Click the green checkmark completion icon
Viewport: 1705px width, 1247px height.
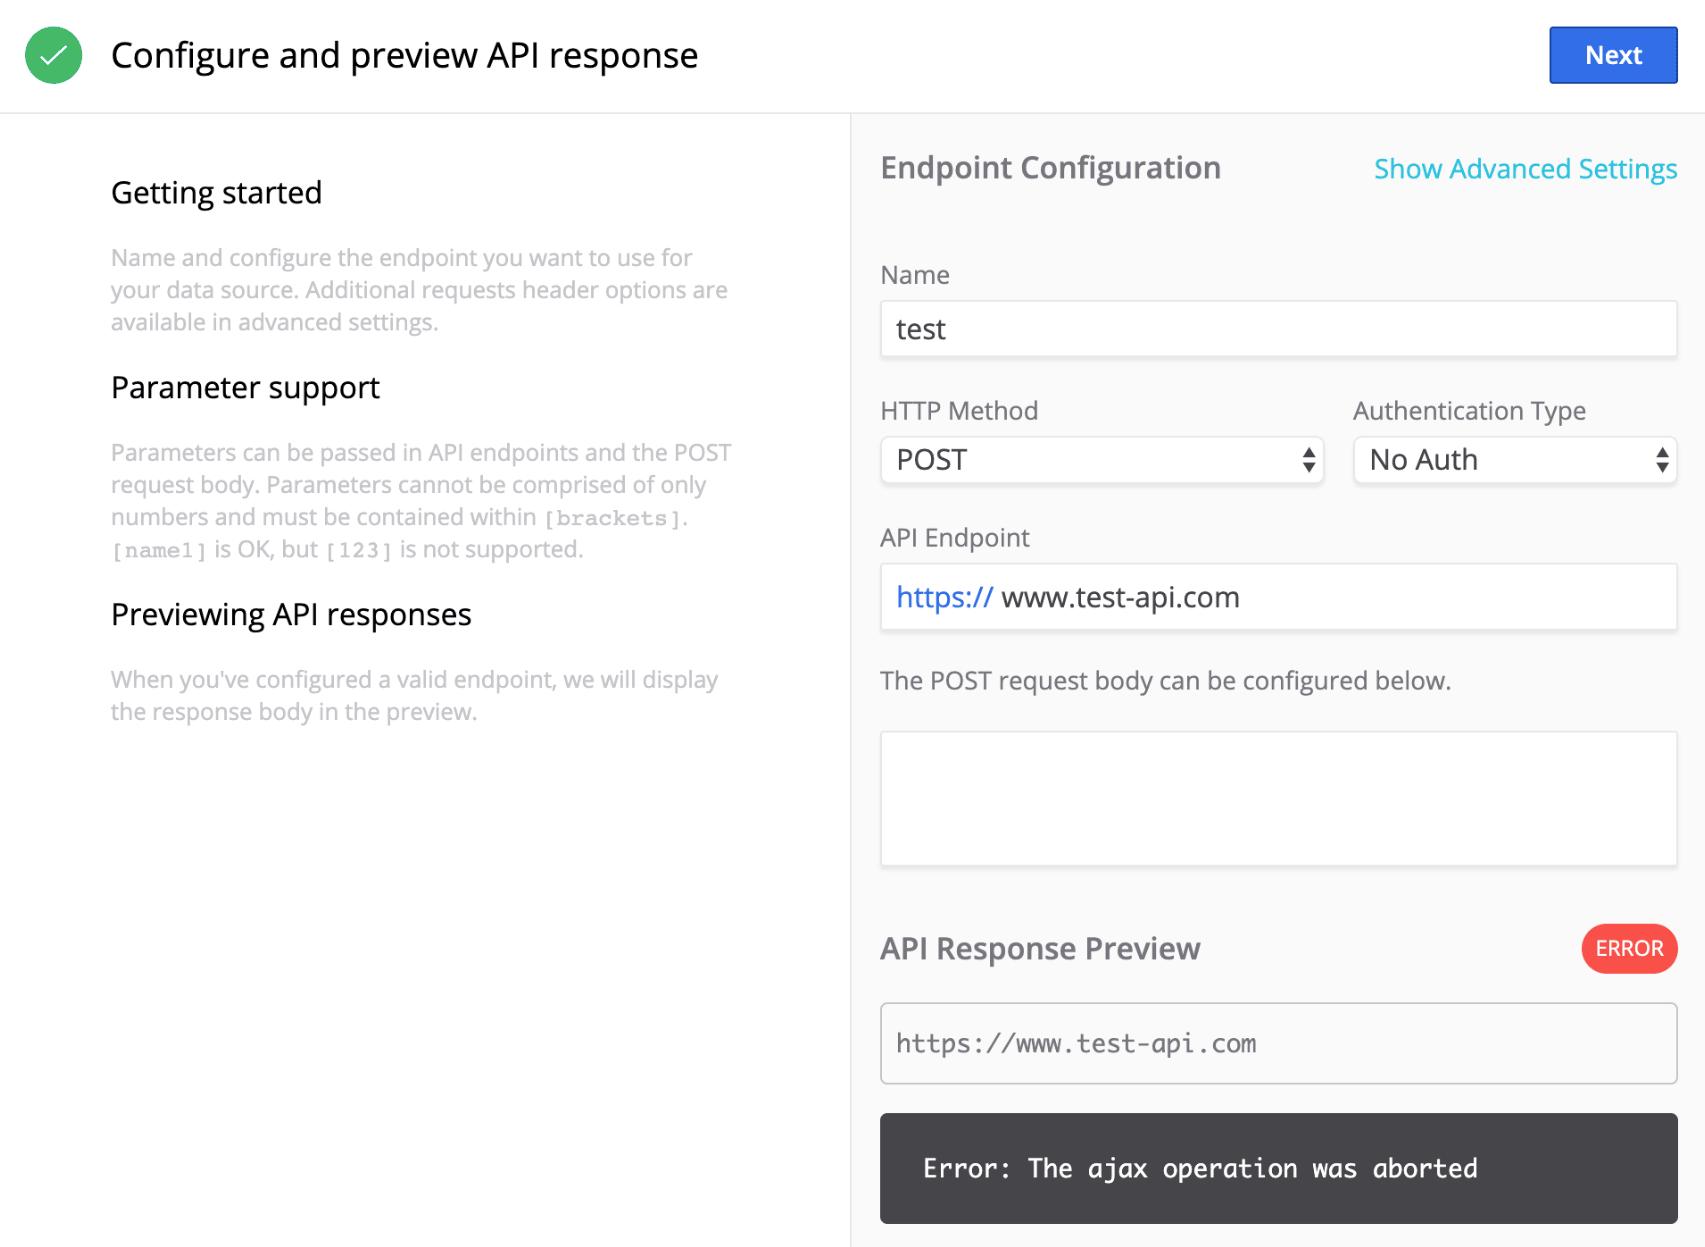coord(52,55)
